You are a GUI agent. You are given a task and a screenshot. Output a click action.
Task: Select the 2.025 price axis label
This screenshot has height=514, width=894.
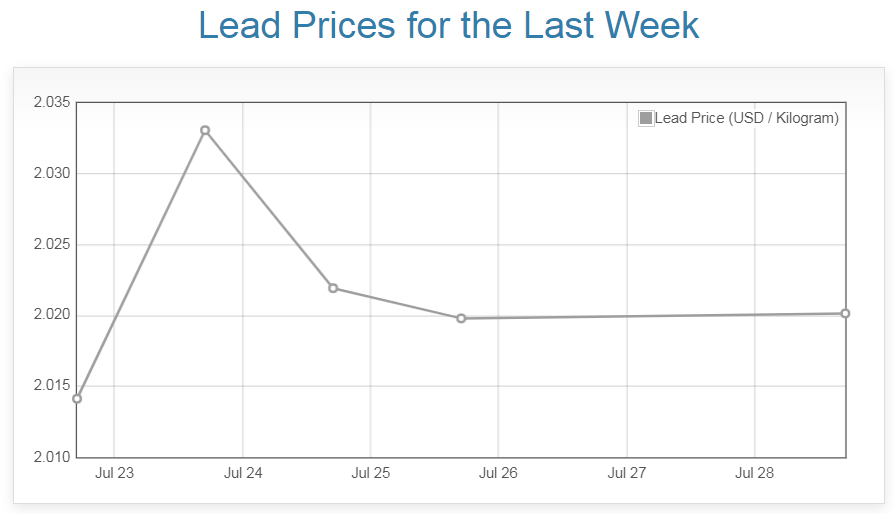pos(50,244)
